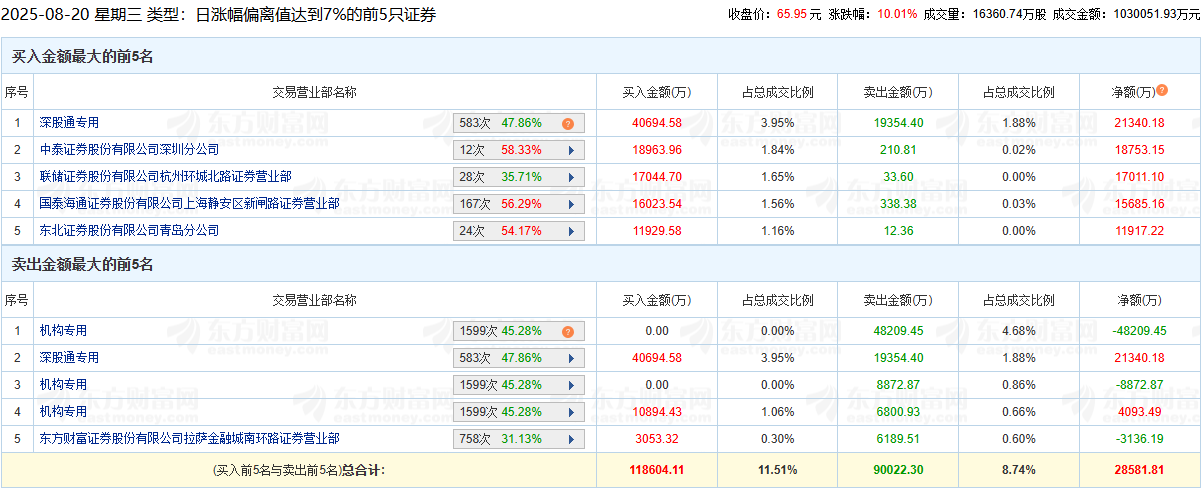The image size is (1202, 489).
Task: Open 东北证券股份有限公司青岛分公司 link
Action: tap(129, 231)
